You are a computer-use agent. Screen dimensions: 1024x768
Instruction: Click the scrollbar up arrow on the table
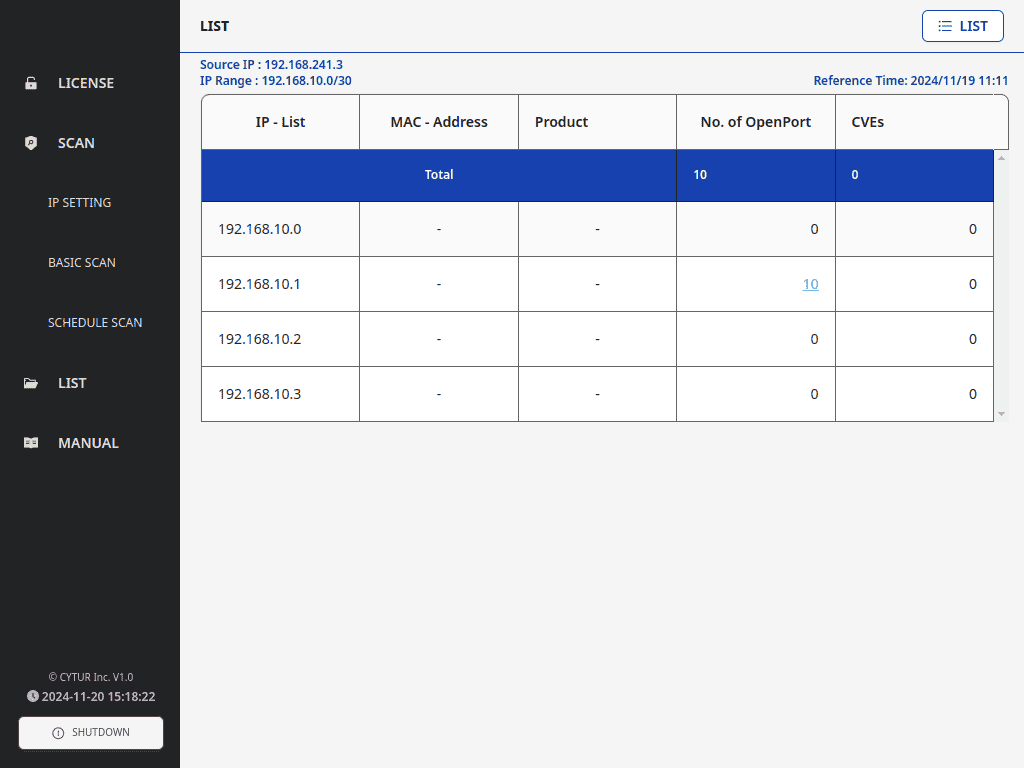(x=1001, y=158)
